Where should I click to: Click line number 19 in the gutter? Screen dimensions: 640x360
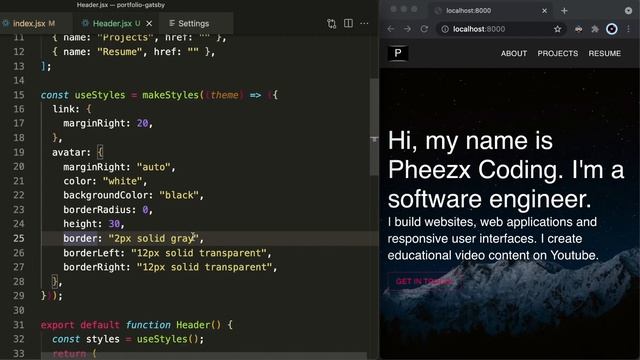(x=18, y=152)
